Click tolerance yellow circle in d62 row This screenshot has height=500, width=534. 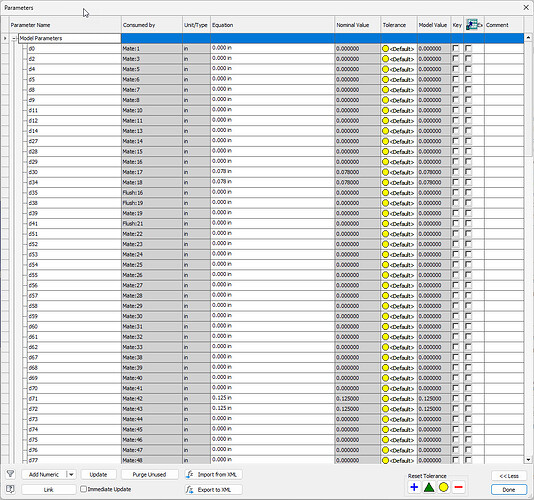pos(385,347)
